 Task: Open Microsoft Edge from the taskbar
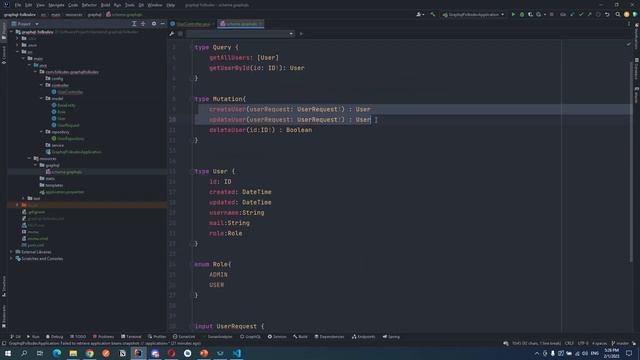57,353
